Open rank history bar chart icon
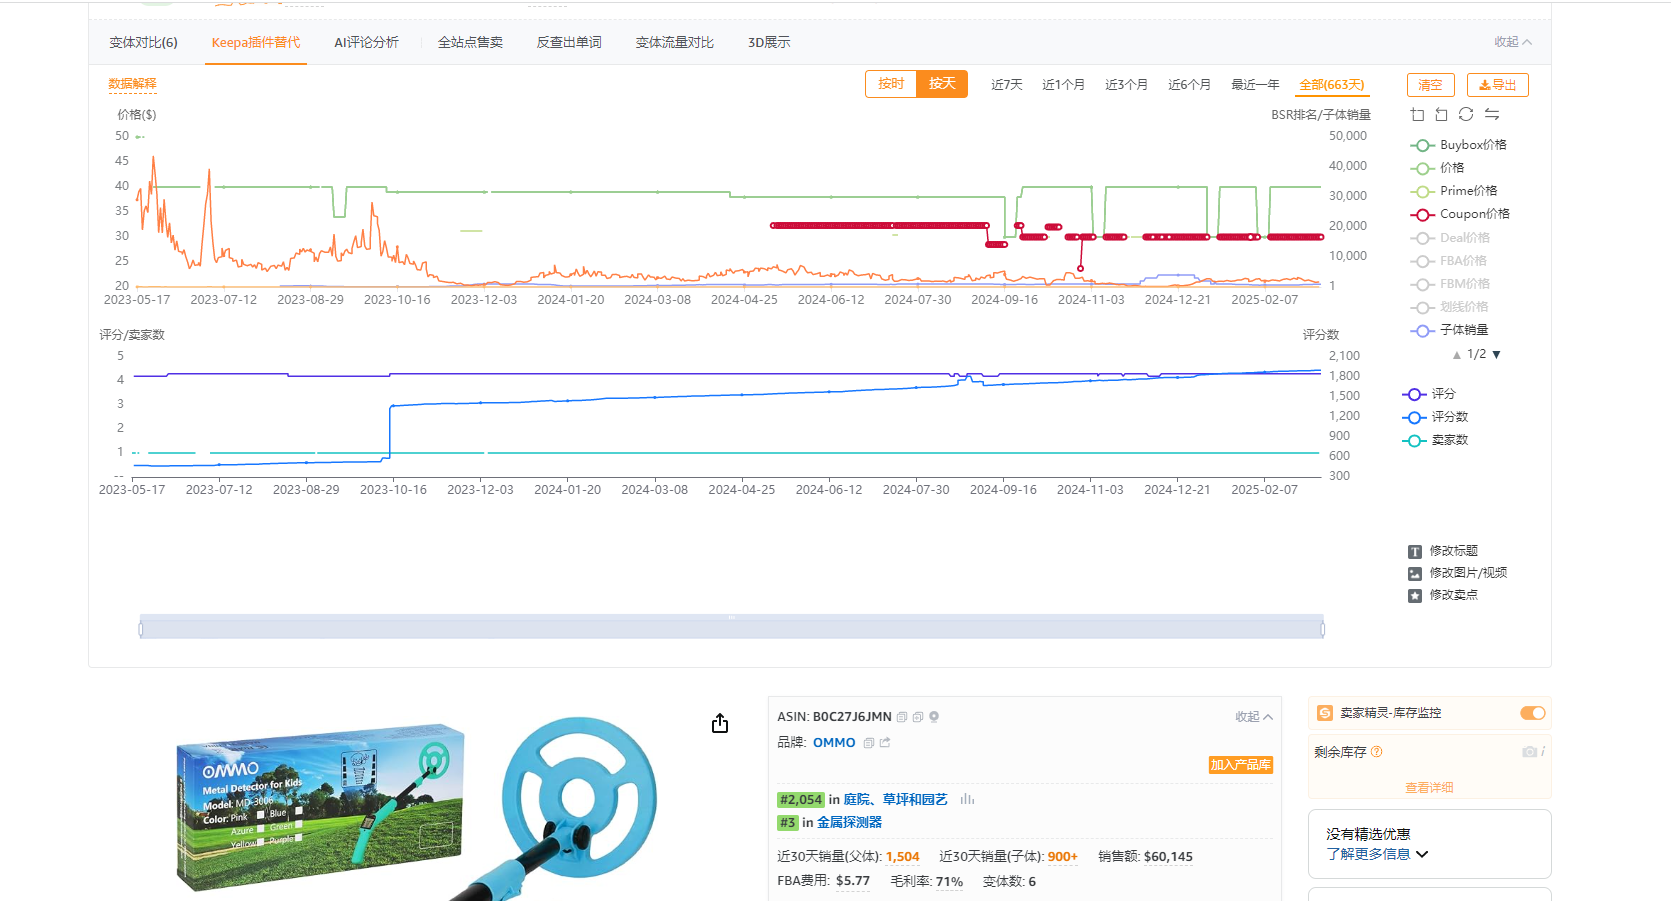 [x=967, y=799]
